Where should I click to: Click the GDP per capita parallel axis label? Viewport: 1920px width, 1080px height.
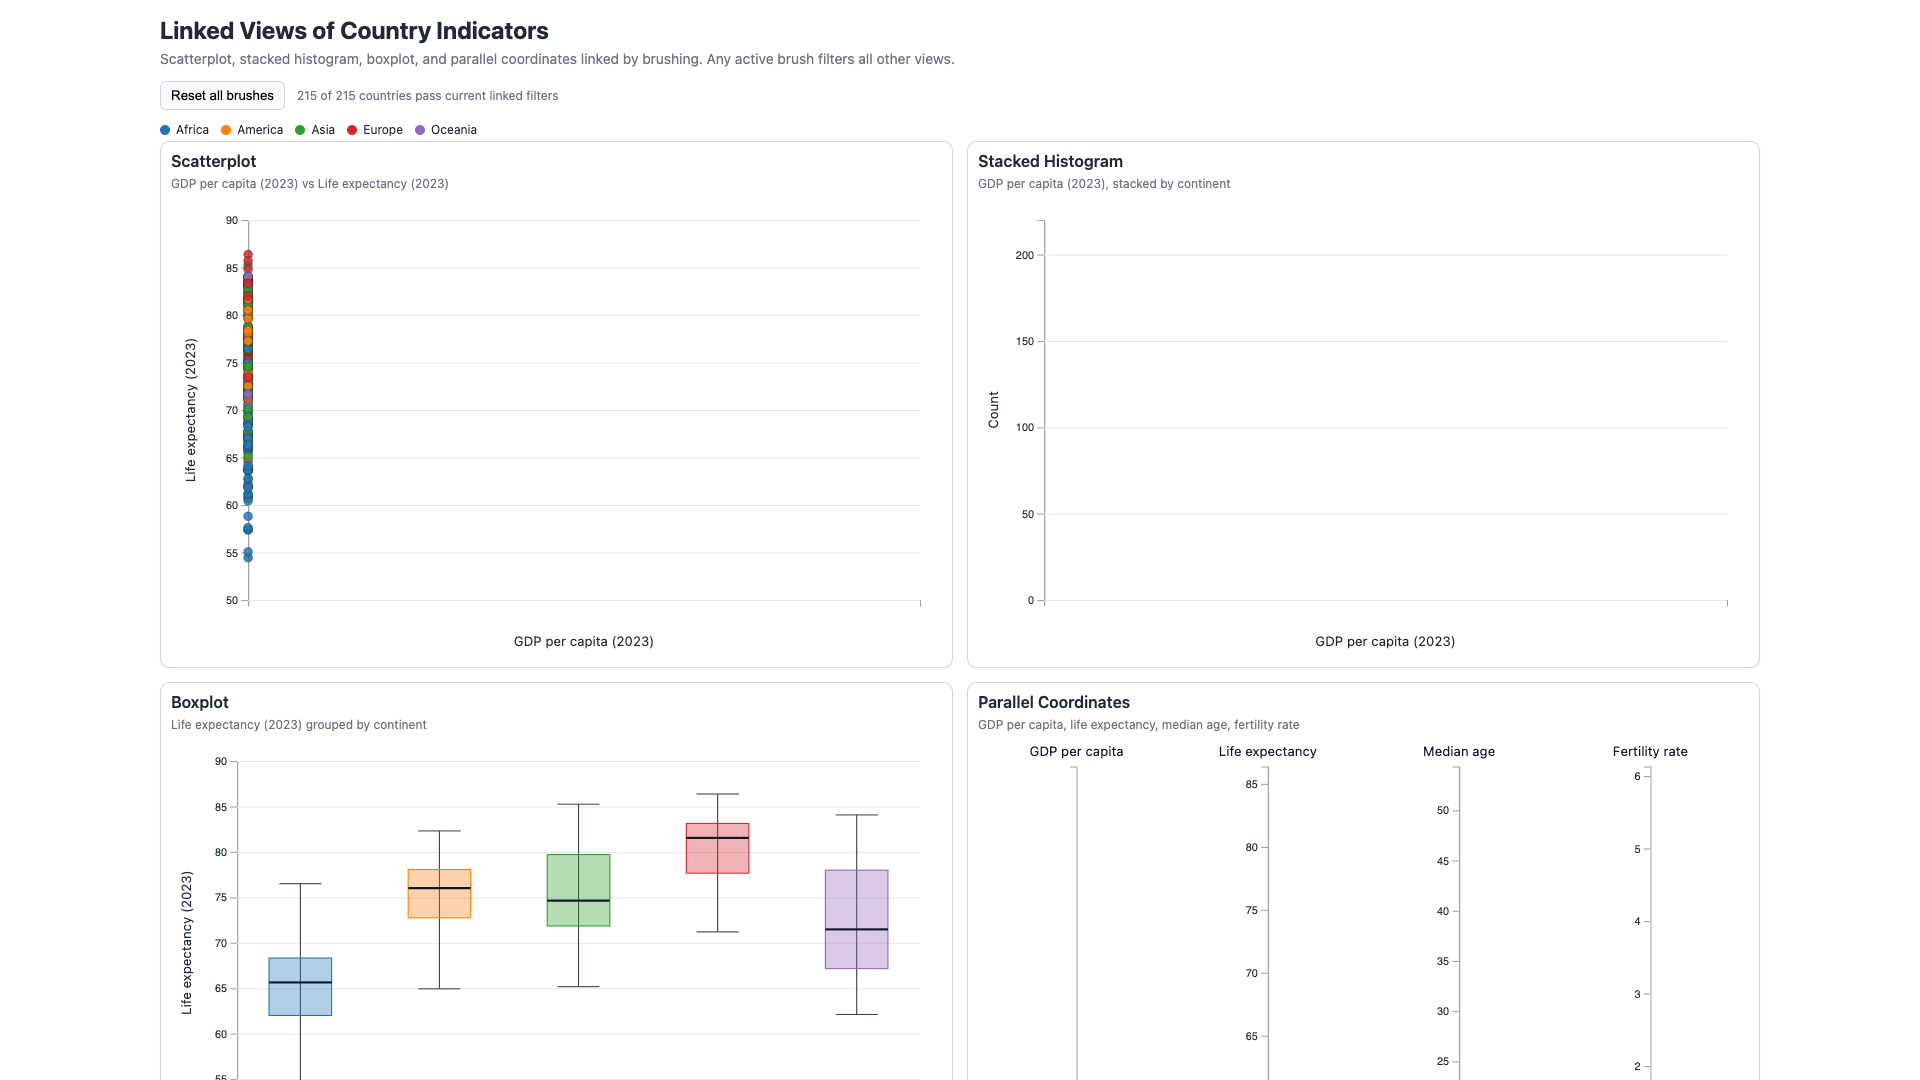click(x=1076, y=751)
